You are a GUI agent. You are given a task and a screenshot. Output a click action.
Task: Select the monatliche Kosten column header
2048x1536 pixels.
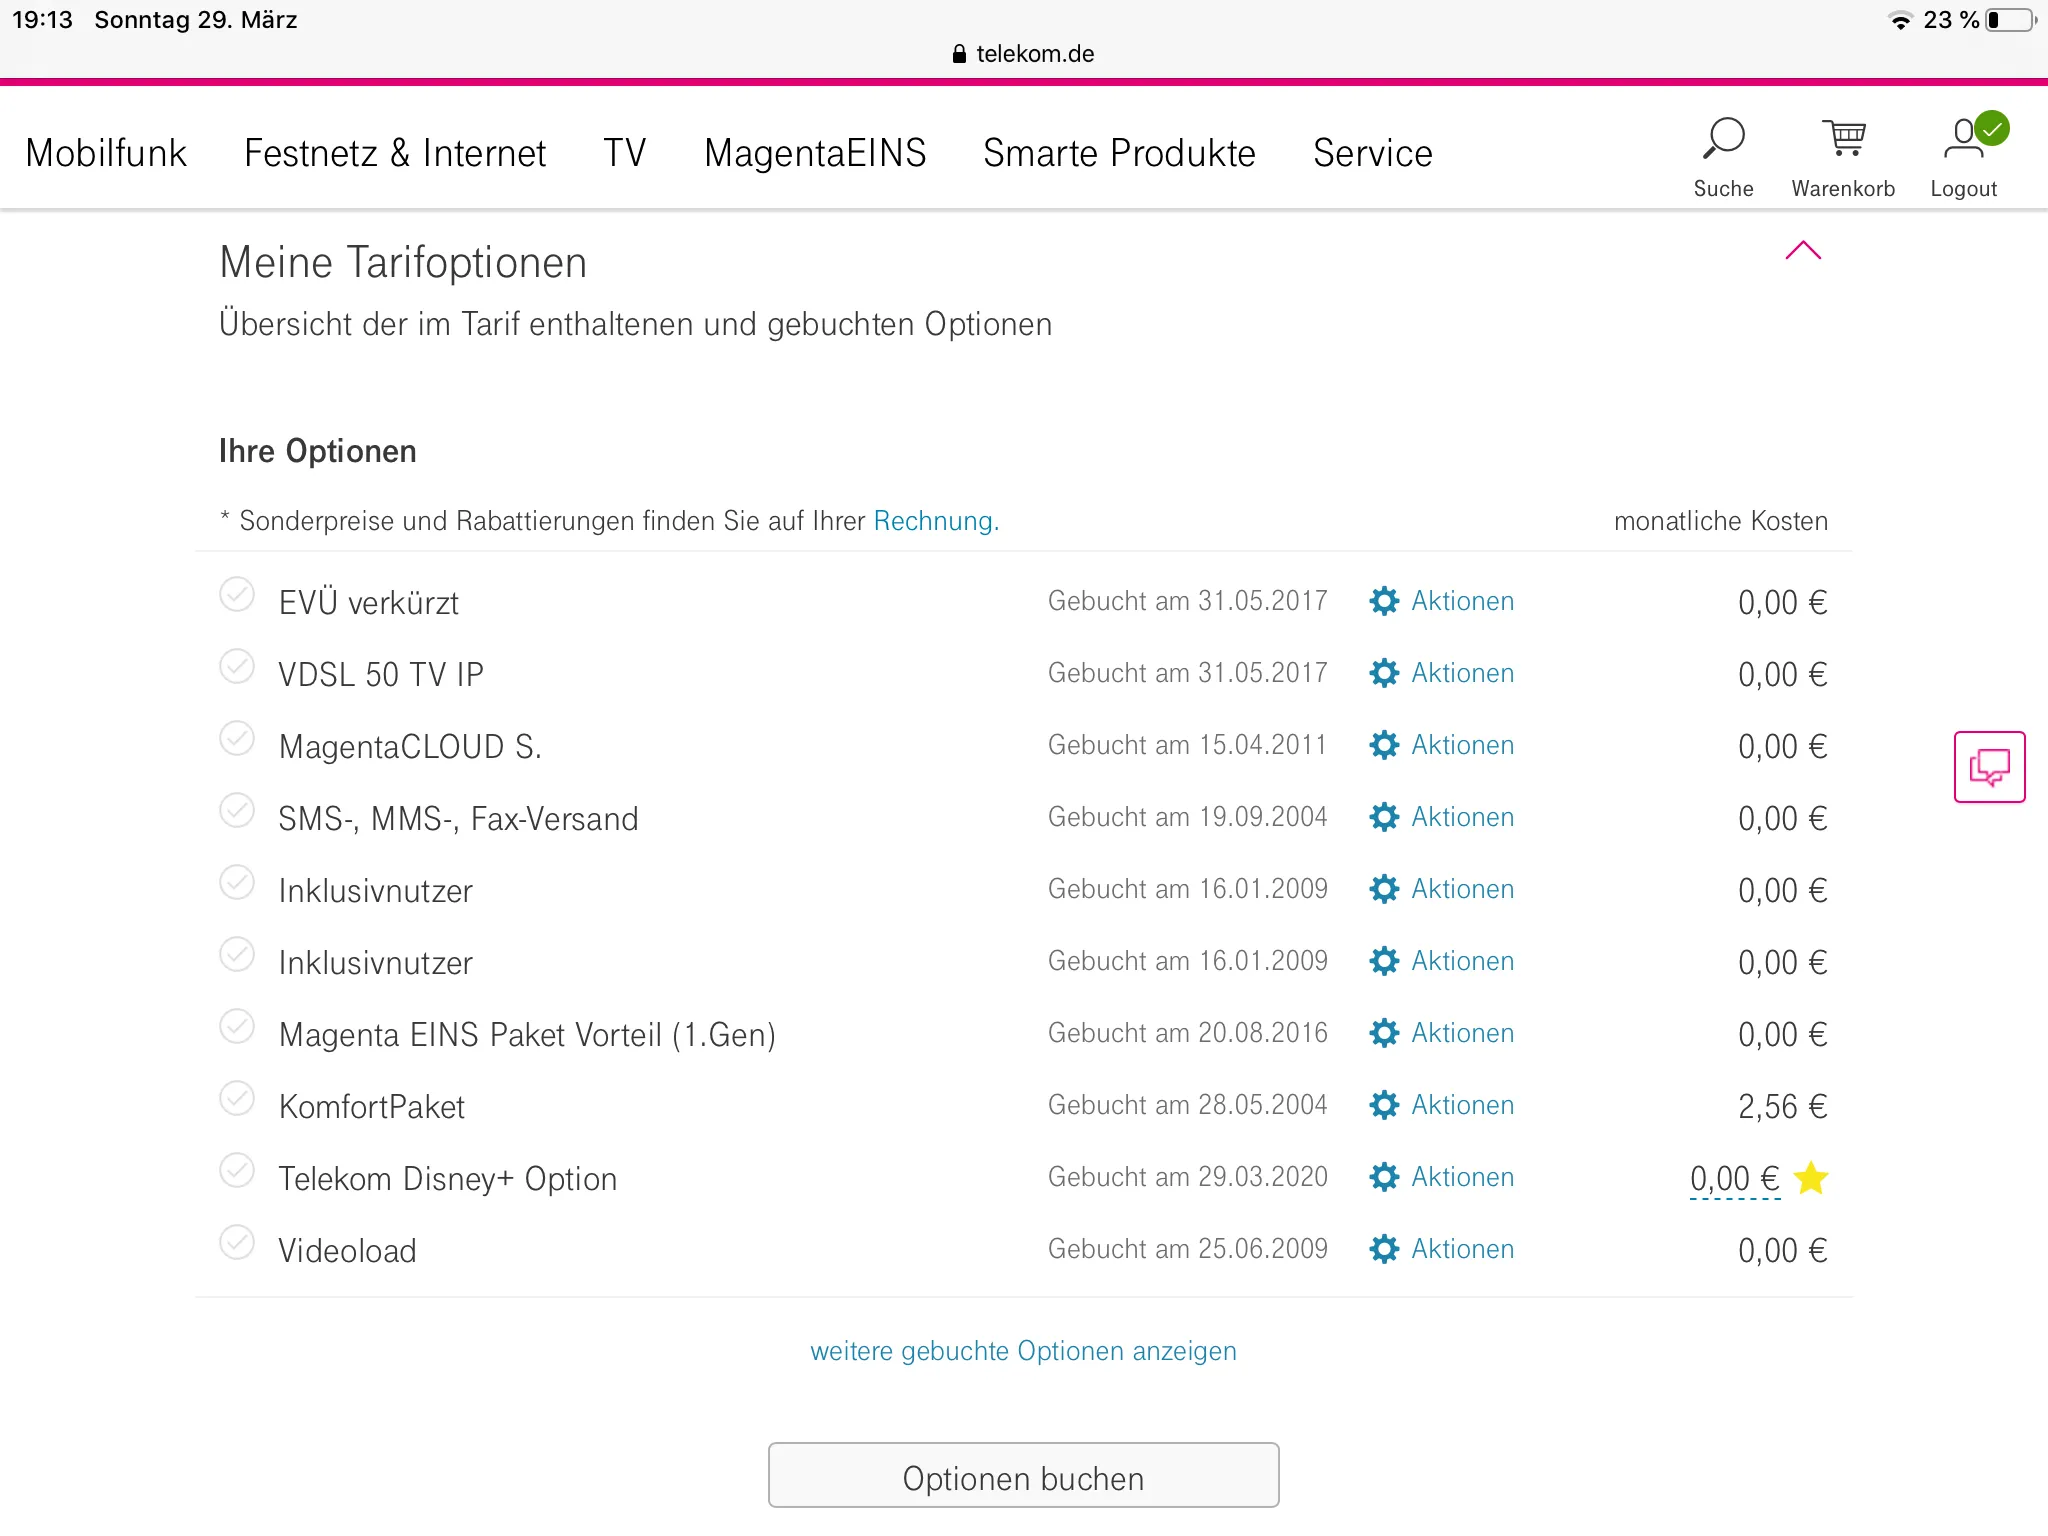pos(1720,521)
